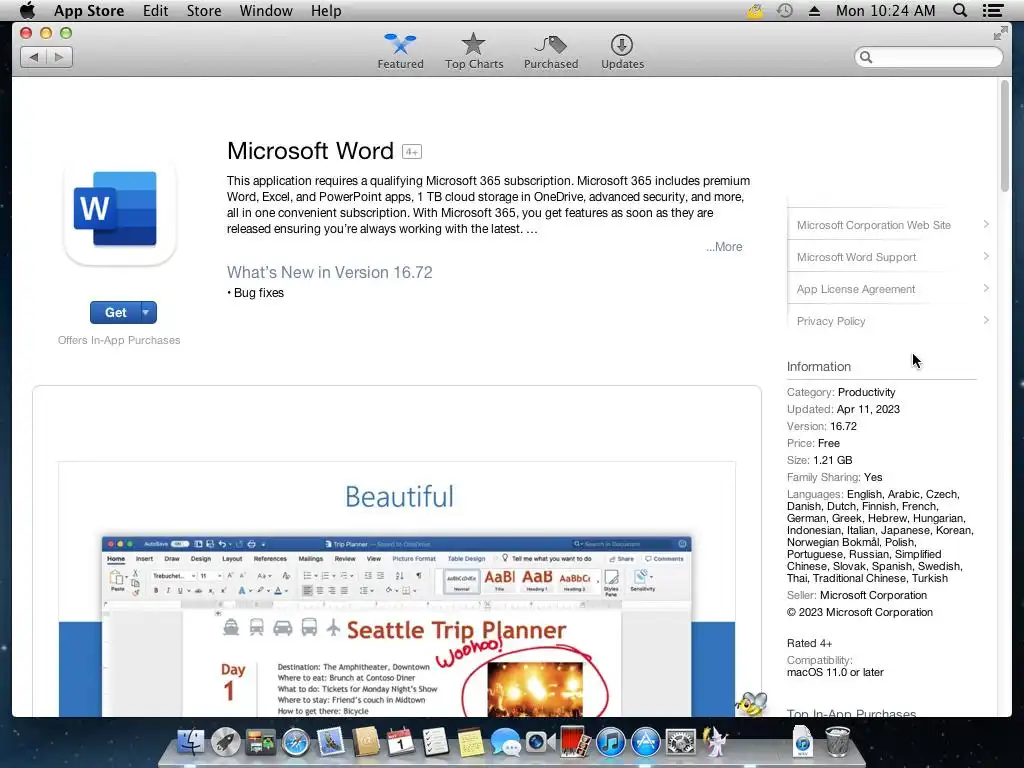This screenshot has width=1024, height=768.
Task: Click the 4+ age rating badge
Action: click(x=412, y=152)
